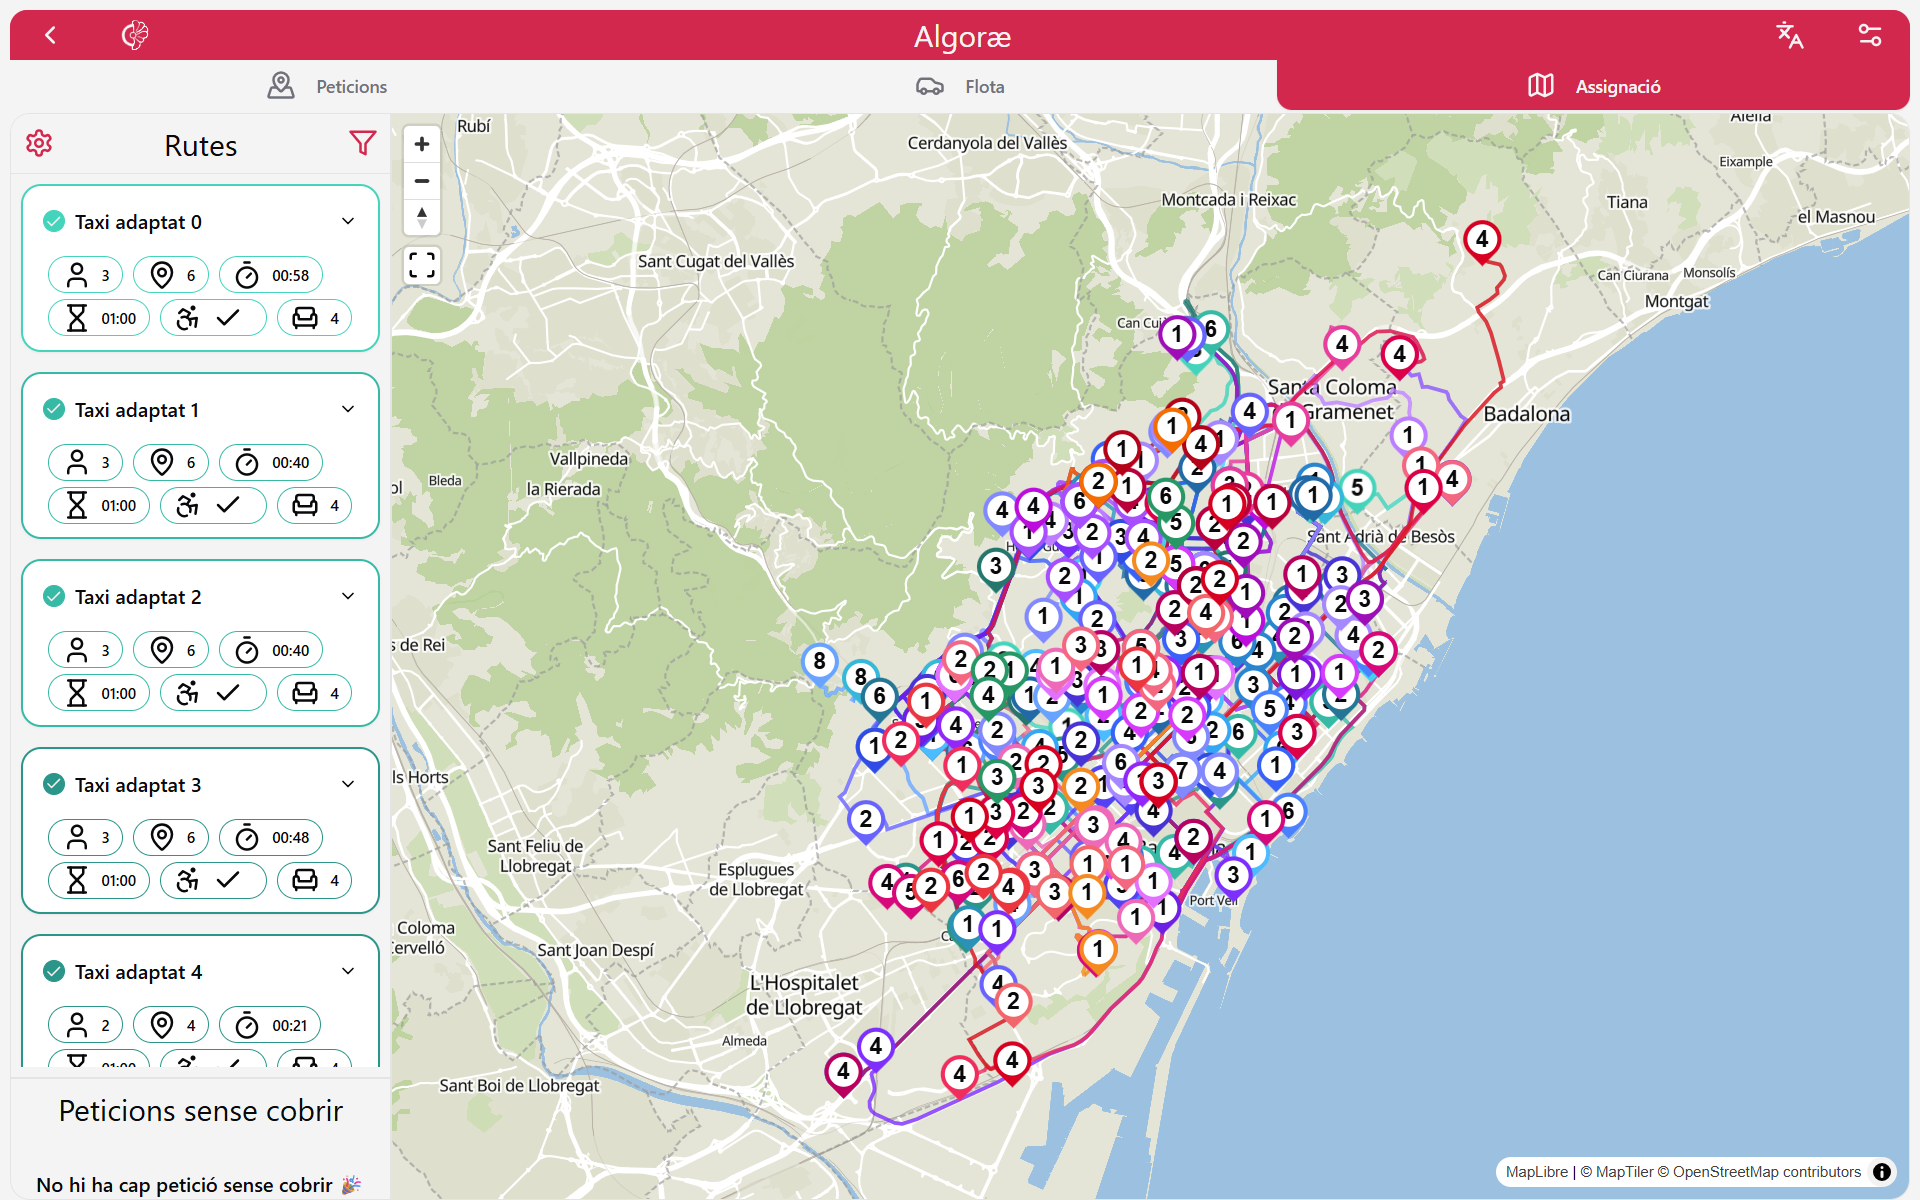Toggle Taxi adaptat 3 checkmark
Image resolution: width=1920 pixels, height=1200 pixels.
click(54, 785)
